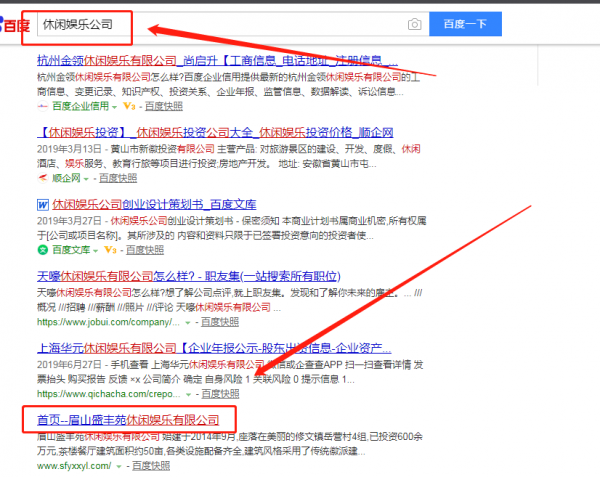Open 百度快照 for the 顺企网 result
The height and width of the screenshot is (477, 600).
click(119, 177)
